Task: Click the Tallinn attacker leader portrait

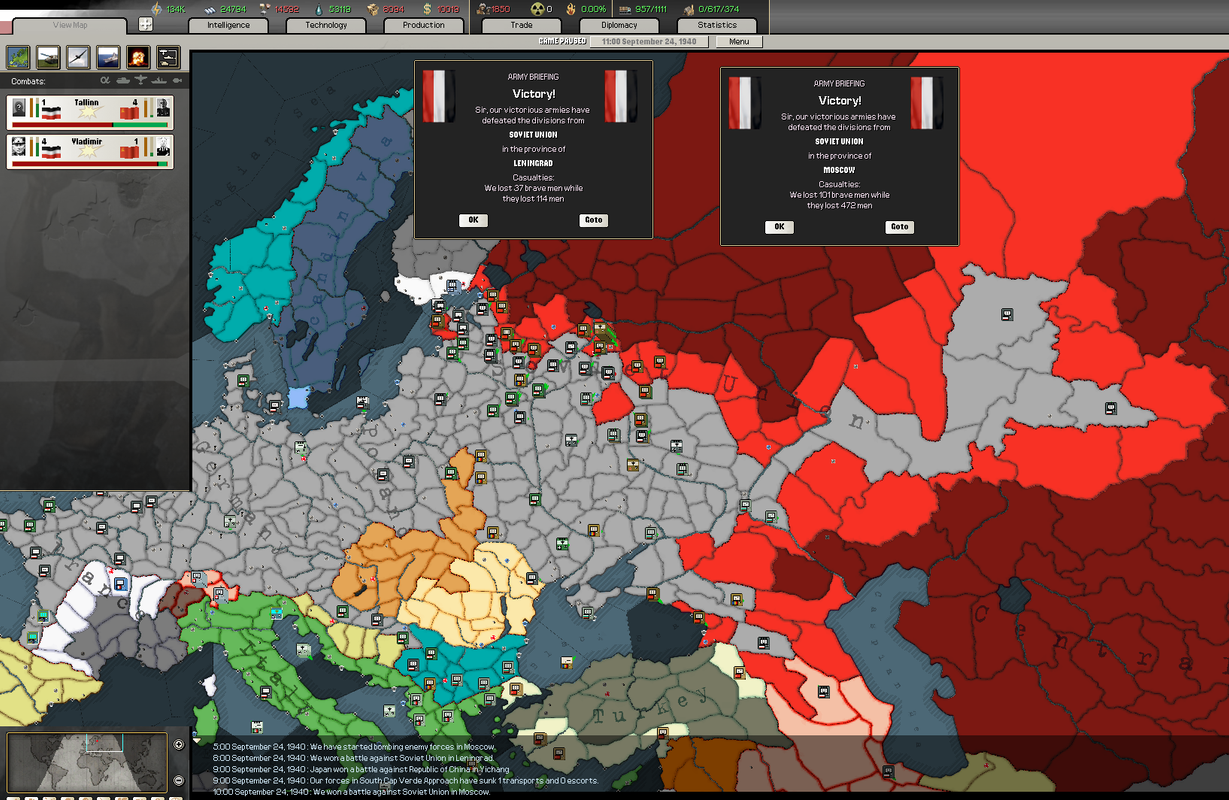Action: (20, 107)
